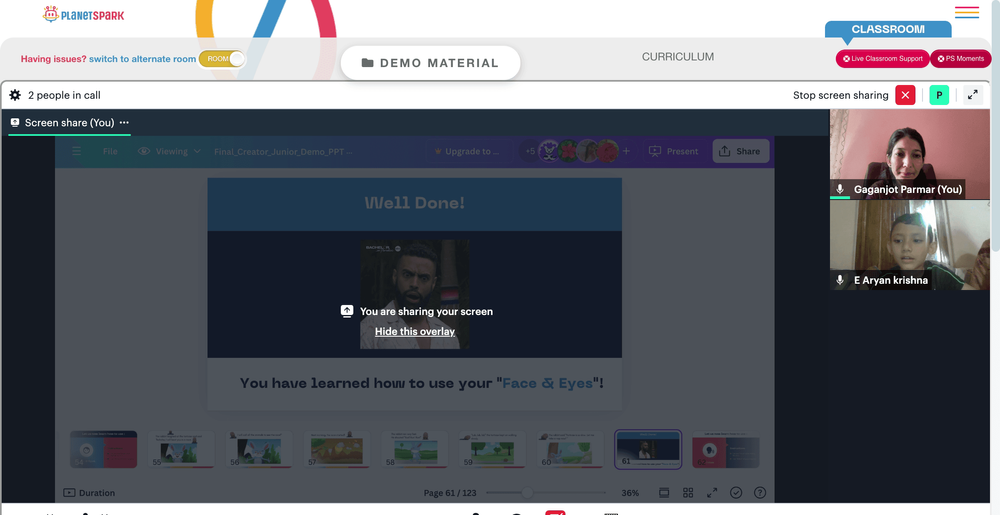
Task: Click the man's GIF image on slide
Action: (x=415, y=294)
